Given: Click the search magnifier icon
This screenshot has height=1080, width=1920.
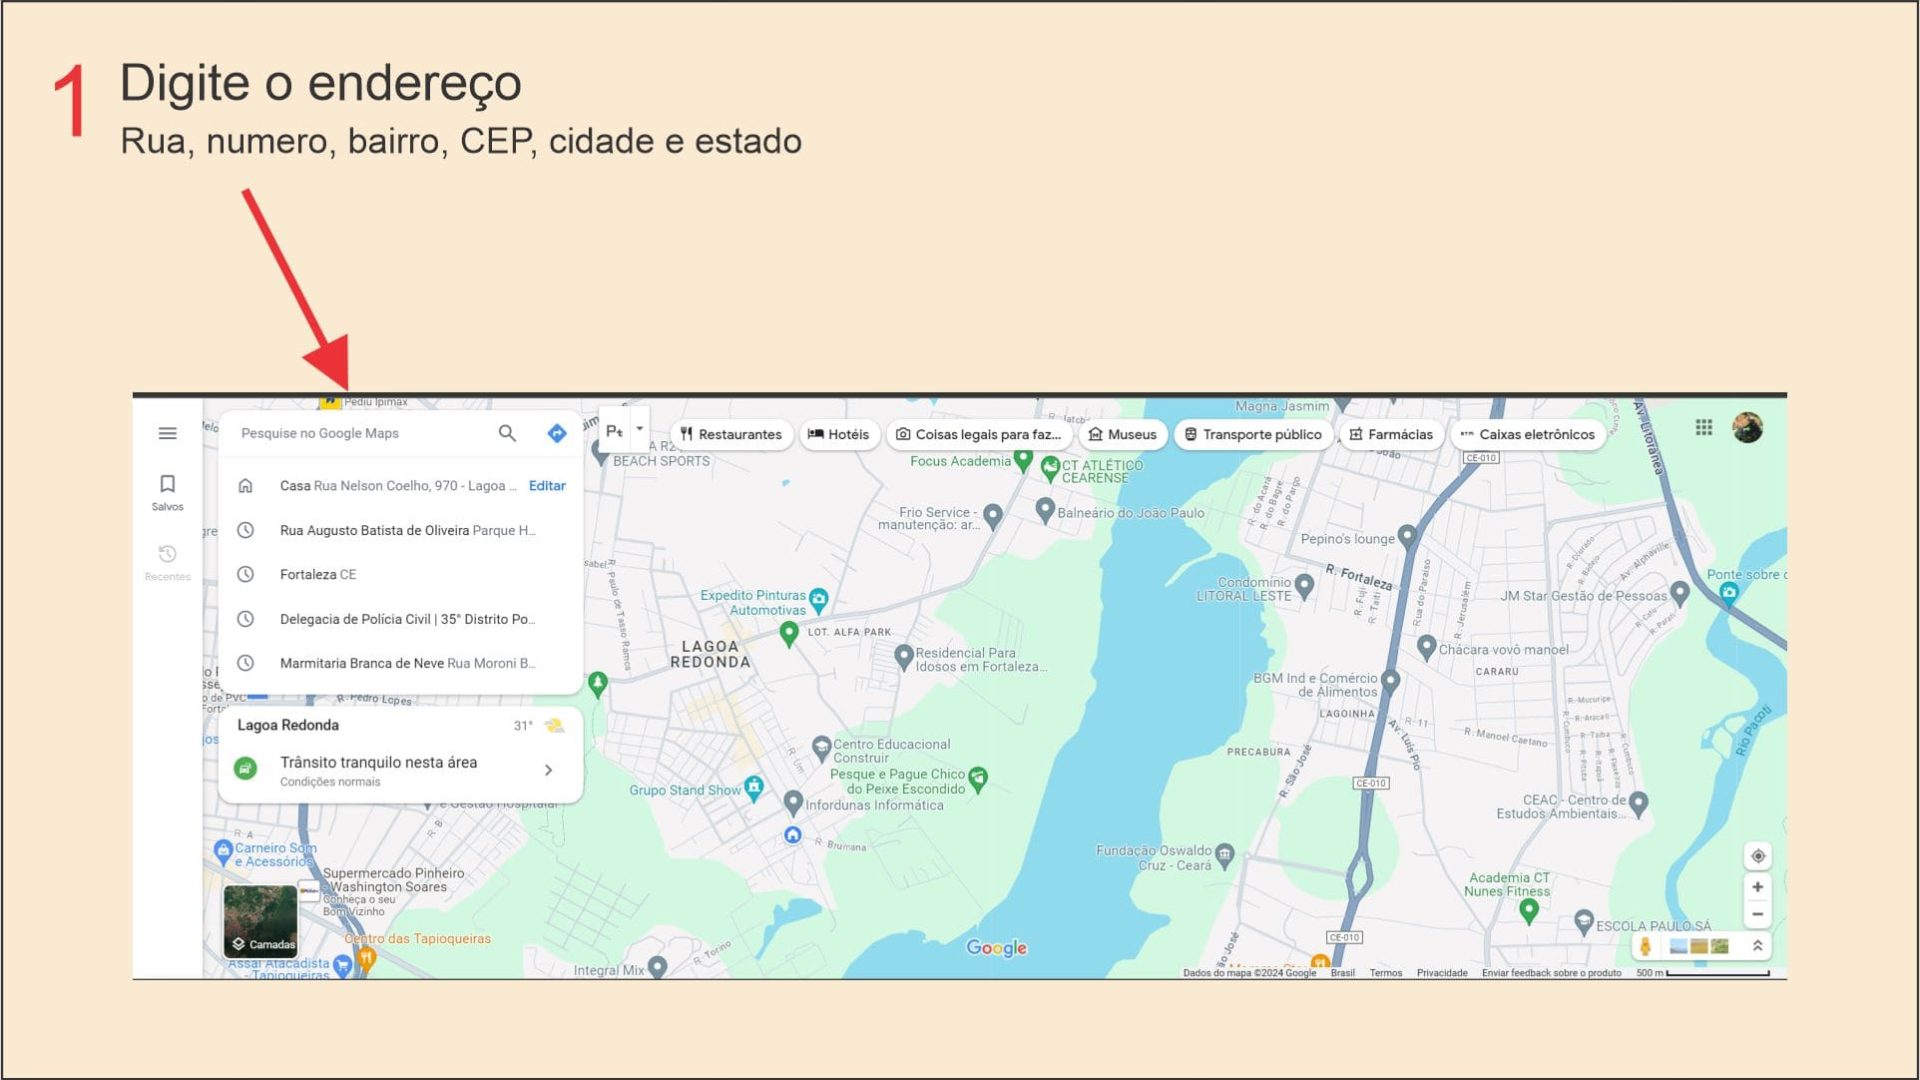Looking at the screenshot, I should (x=507, y=433).
